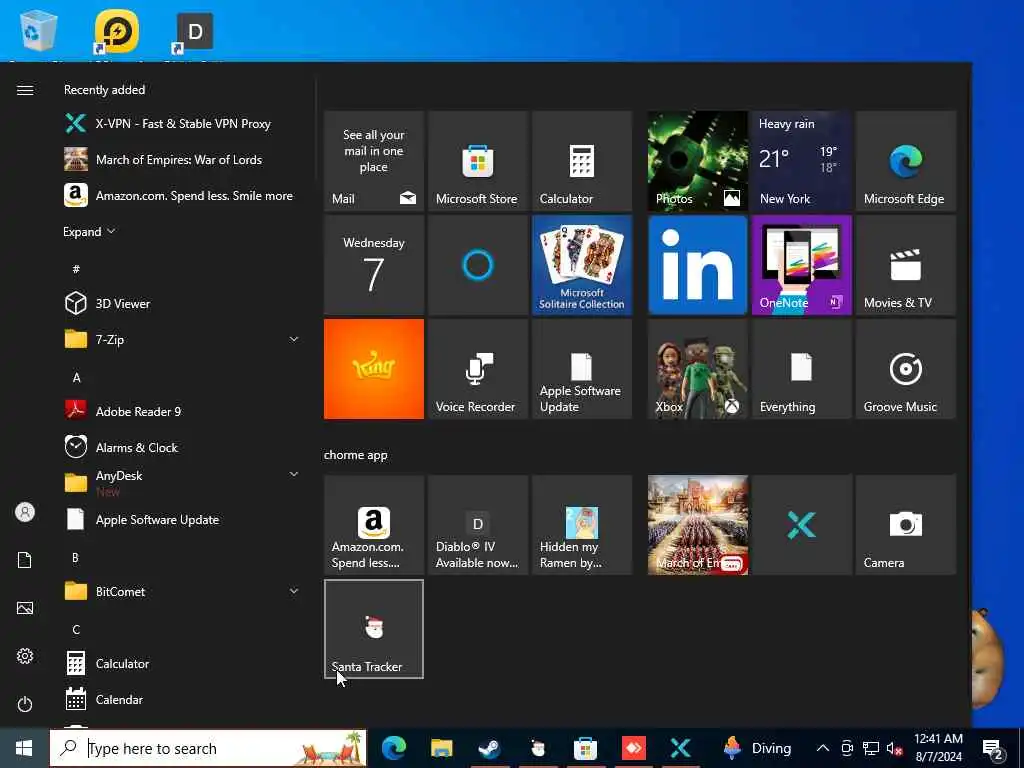Expand the Recently added list
Viewport: 1024px width, 768px height.
pyautogui.click(x=89, y=232)
